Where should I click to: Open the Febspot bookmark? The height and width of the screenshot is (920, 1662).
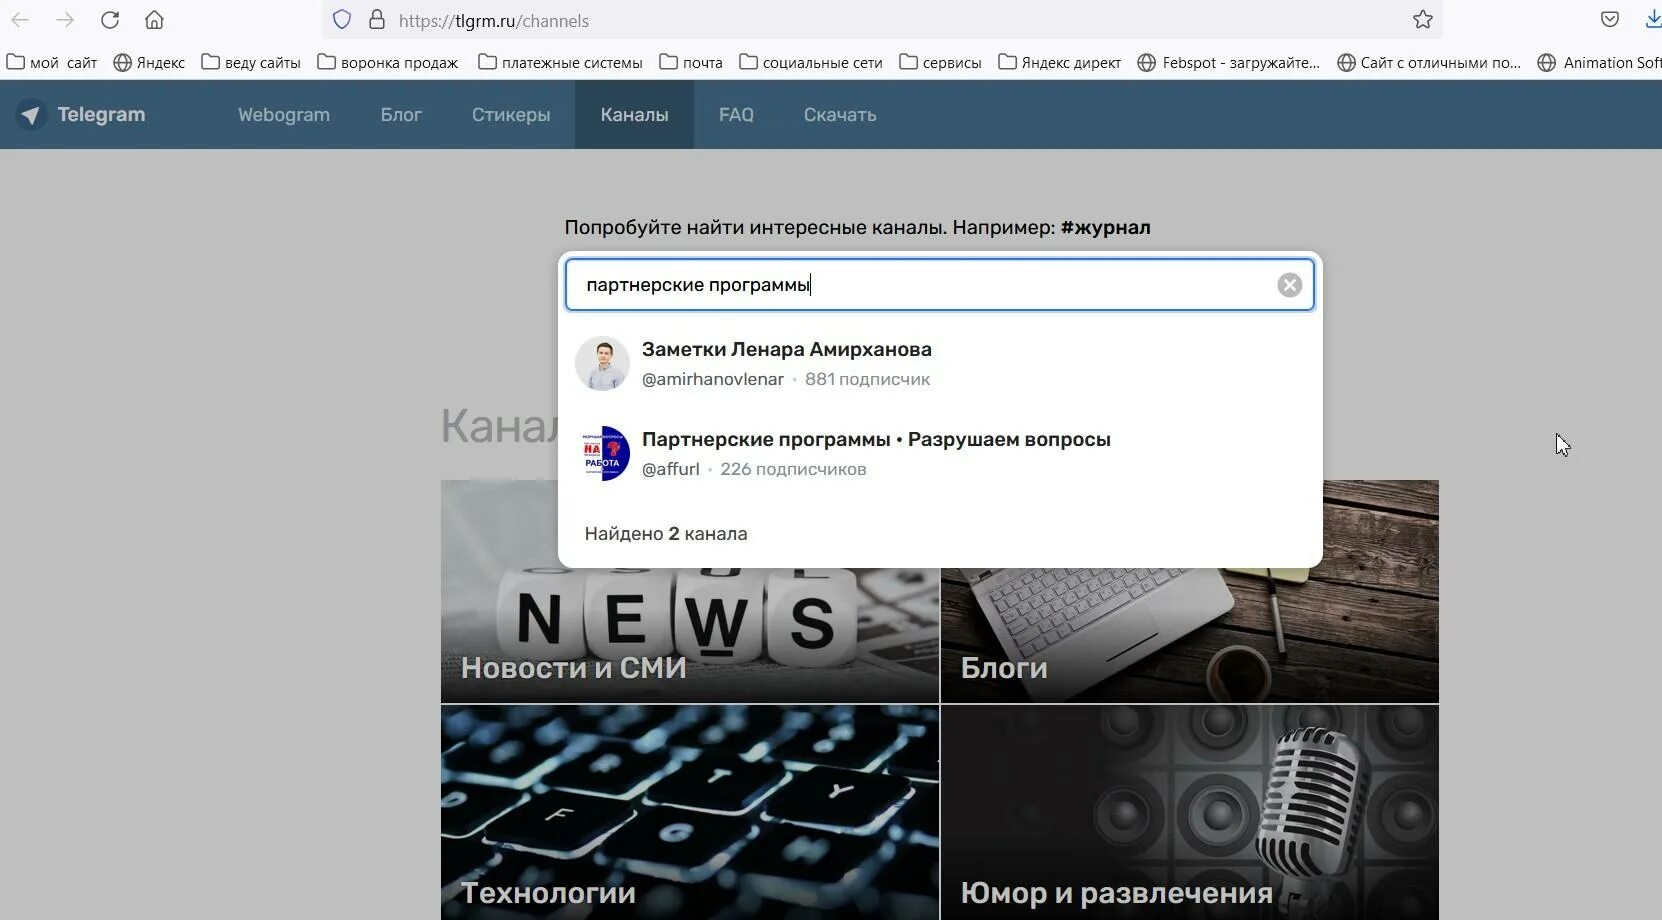click(1229, 63)
